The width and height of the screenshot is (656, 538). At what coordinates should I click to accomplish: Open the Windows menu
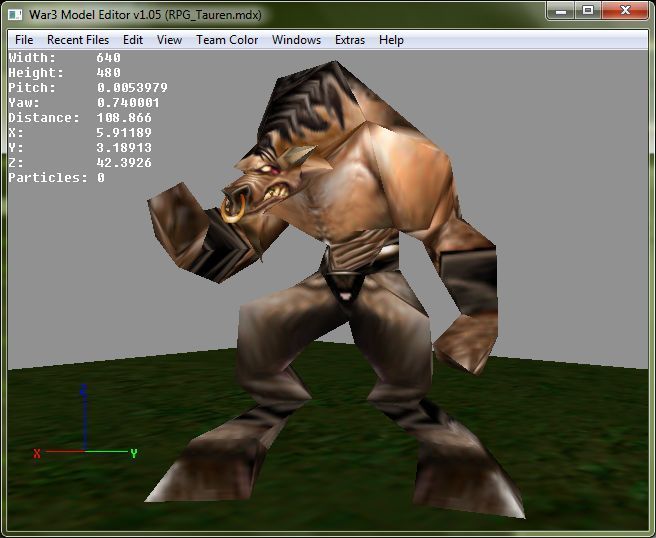point(296,40)
